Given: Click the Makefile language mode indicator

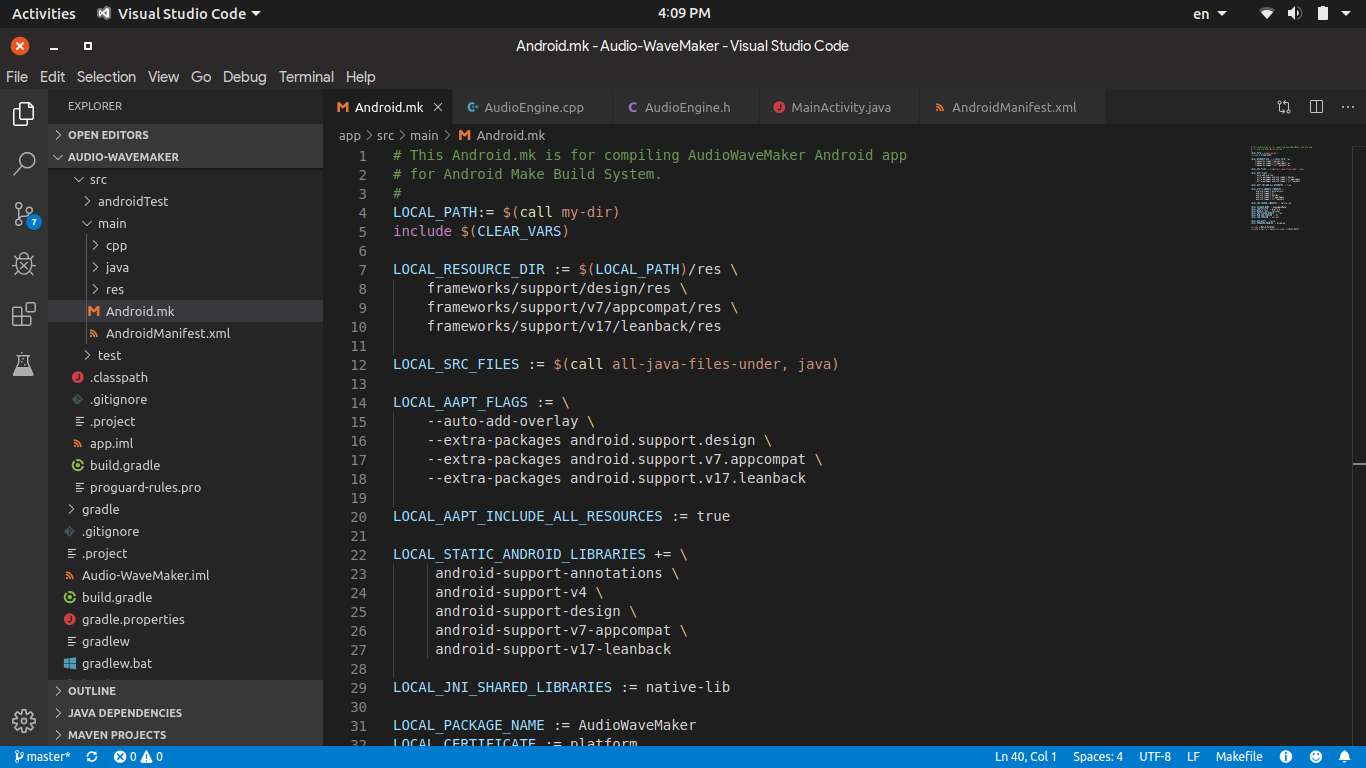Looking at the screenshot, I should [x=1239, y=757].
